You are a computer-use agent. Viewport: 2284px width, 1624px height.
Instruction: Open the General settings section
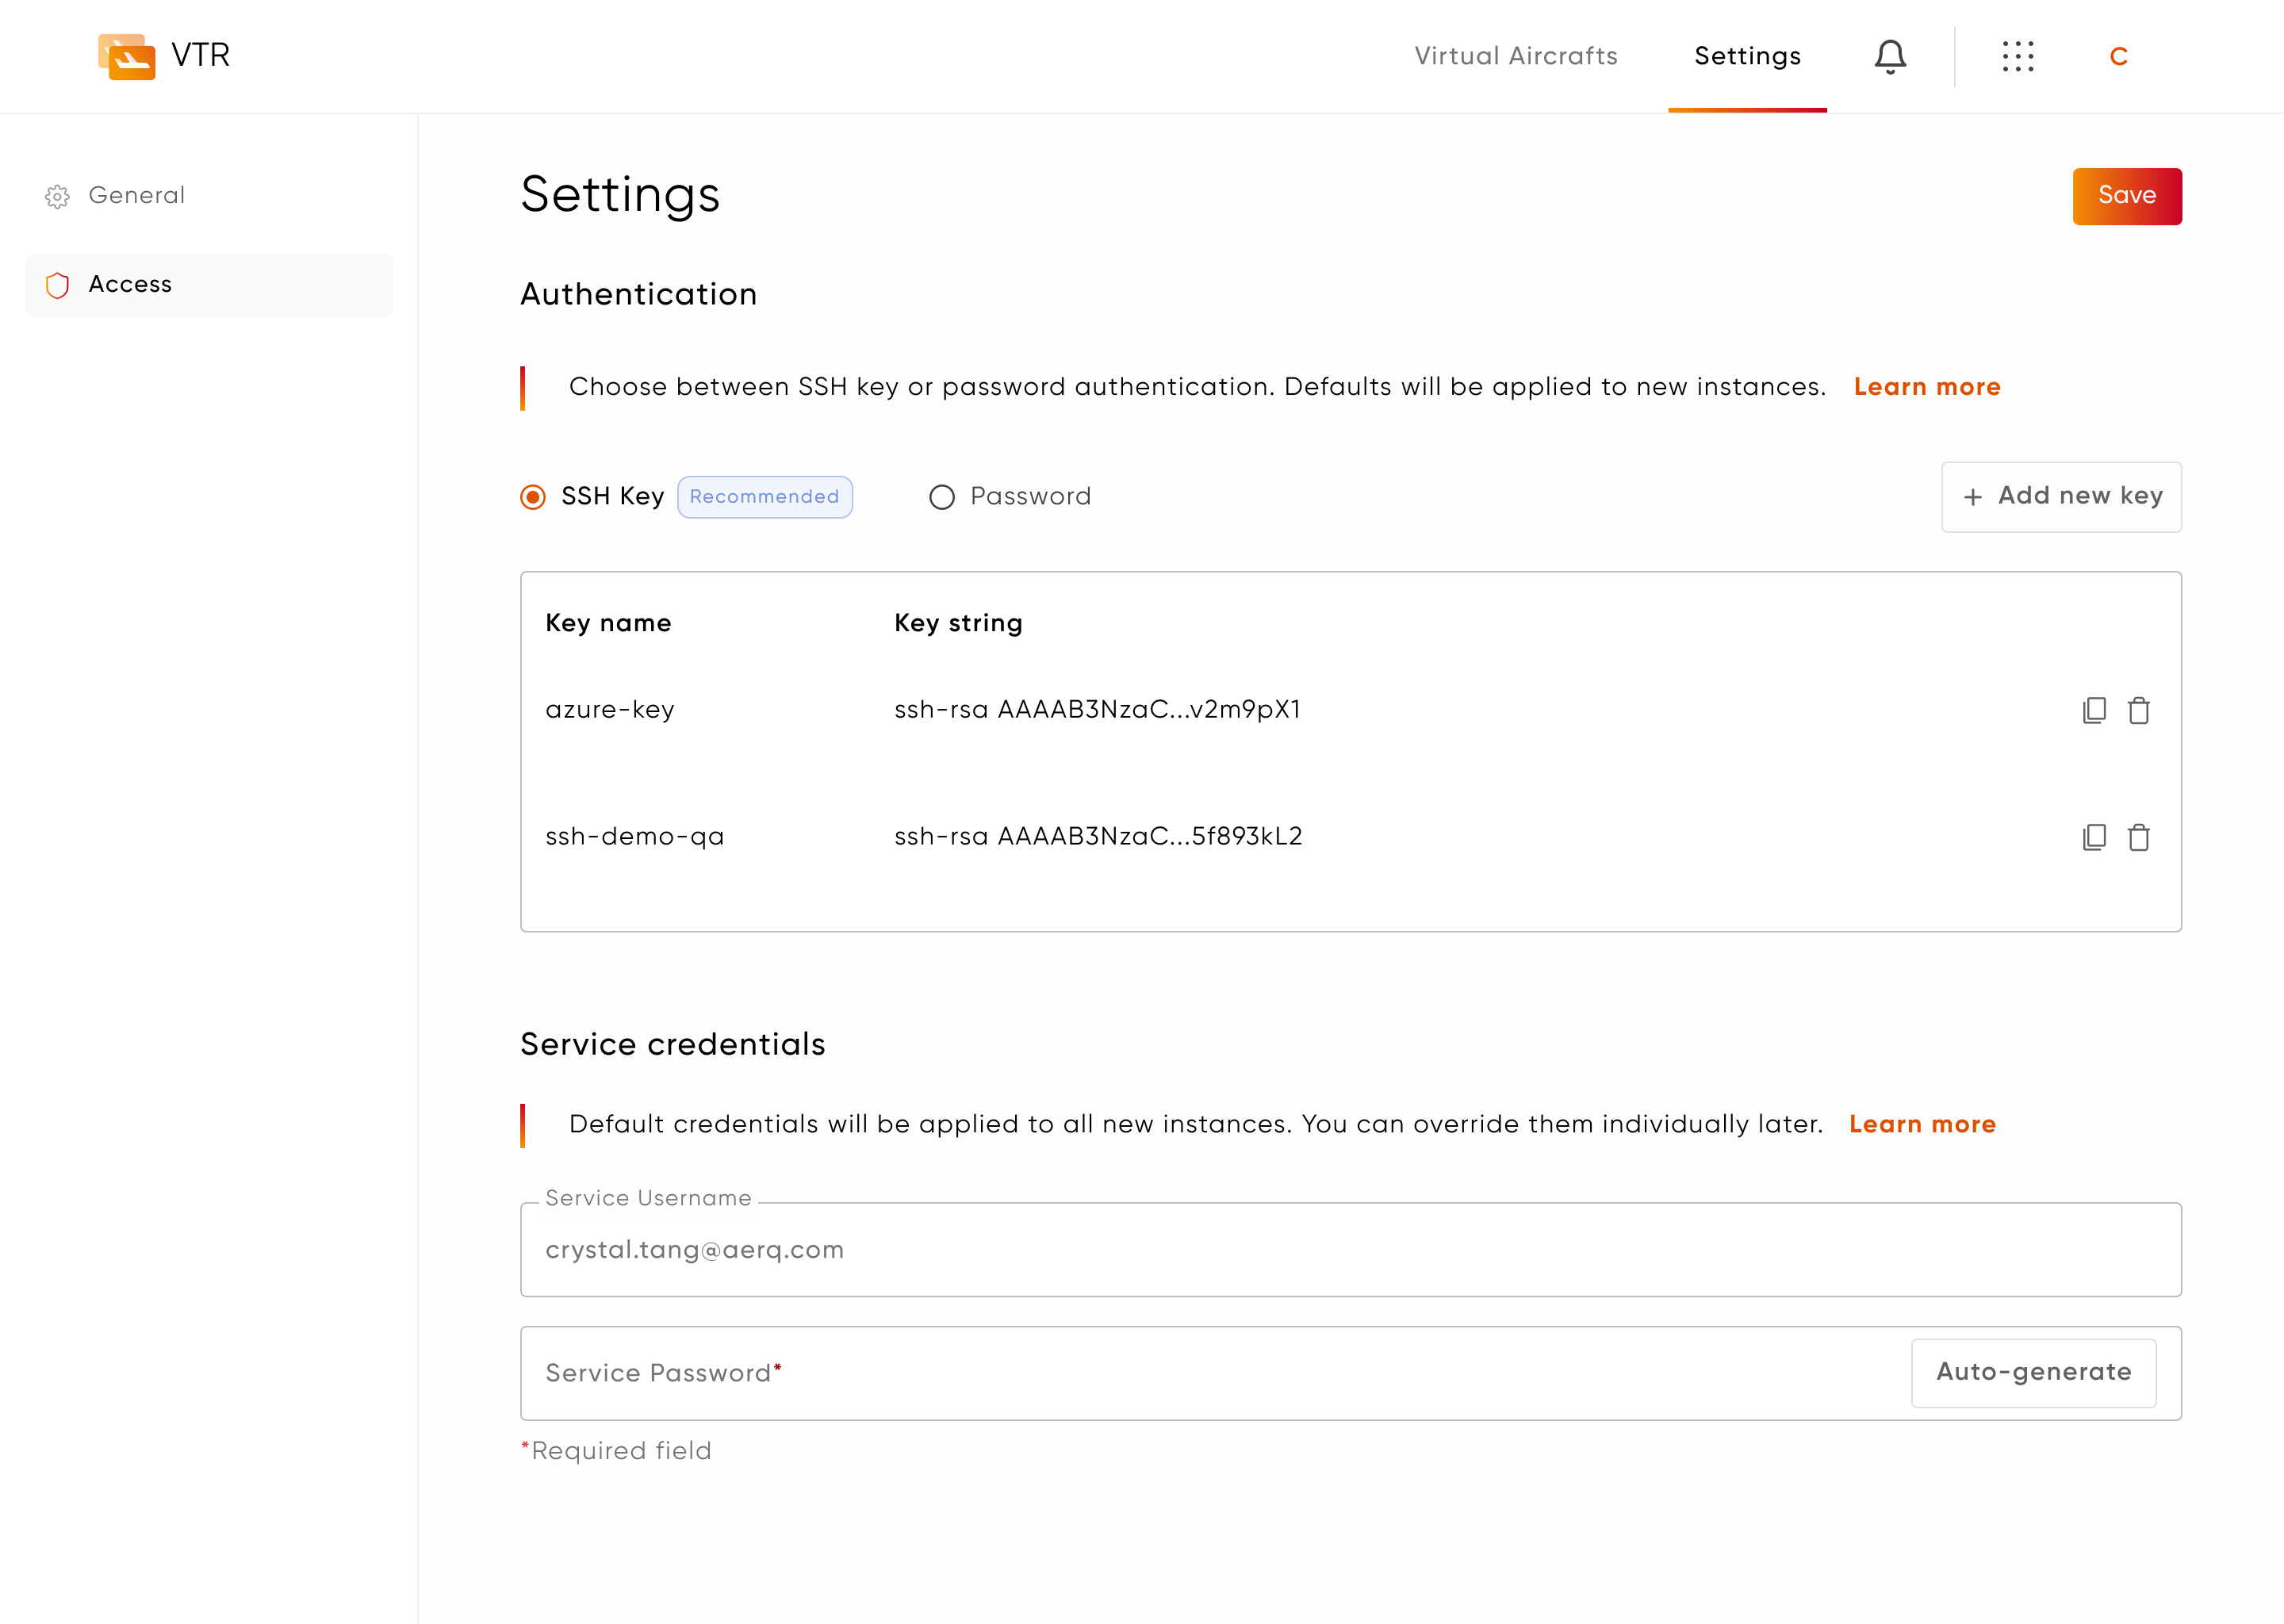(136, 196)
